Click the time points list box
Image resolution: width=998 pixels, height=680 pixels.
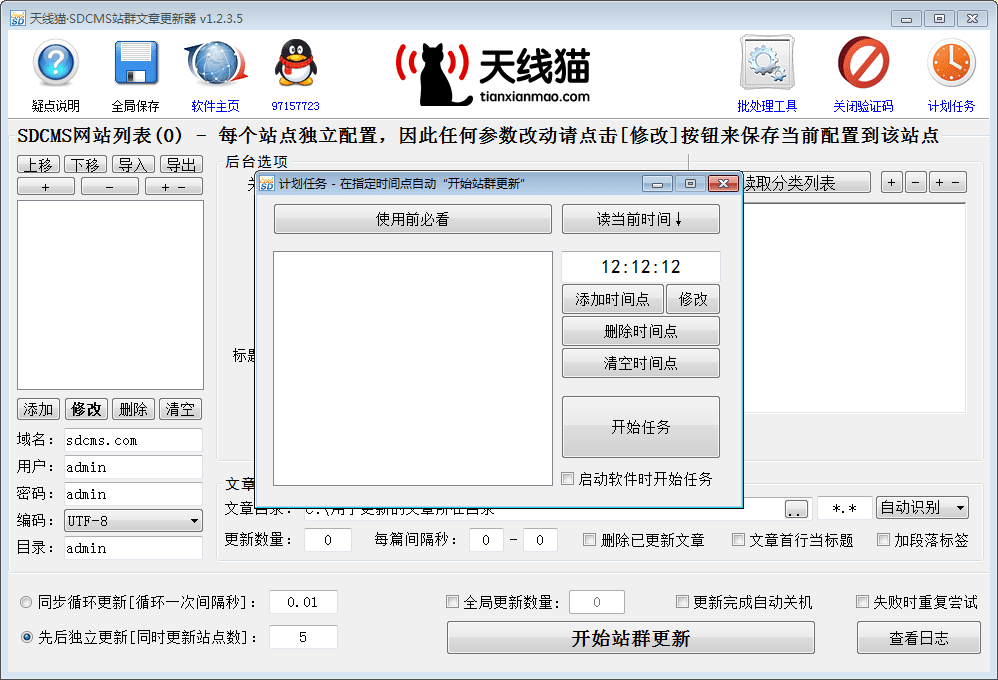pos(412,368)
